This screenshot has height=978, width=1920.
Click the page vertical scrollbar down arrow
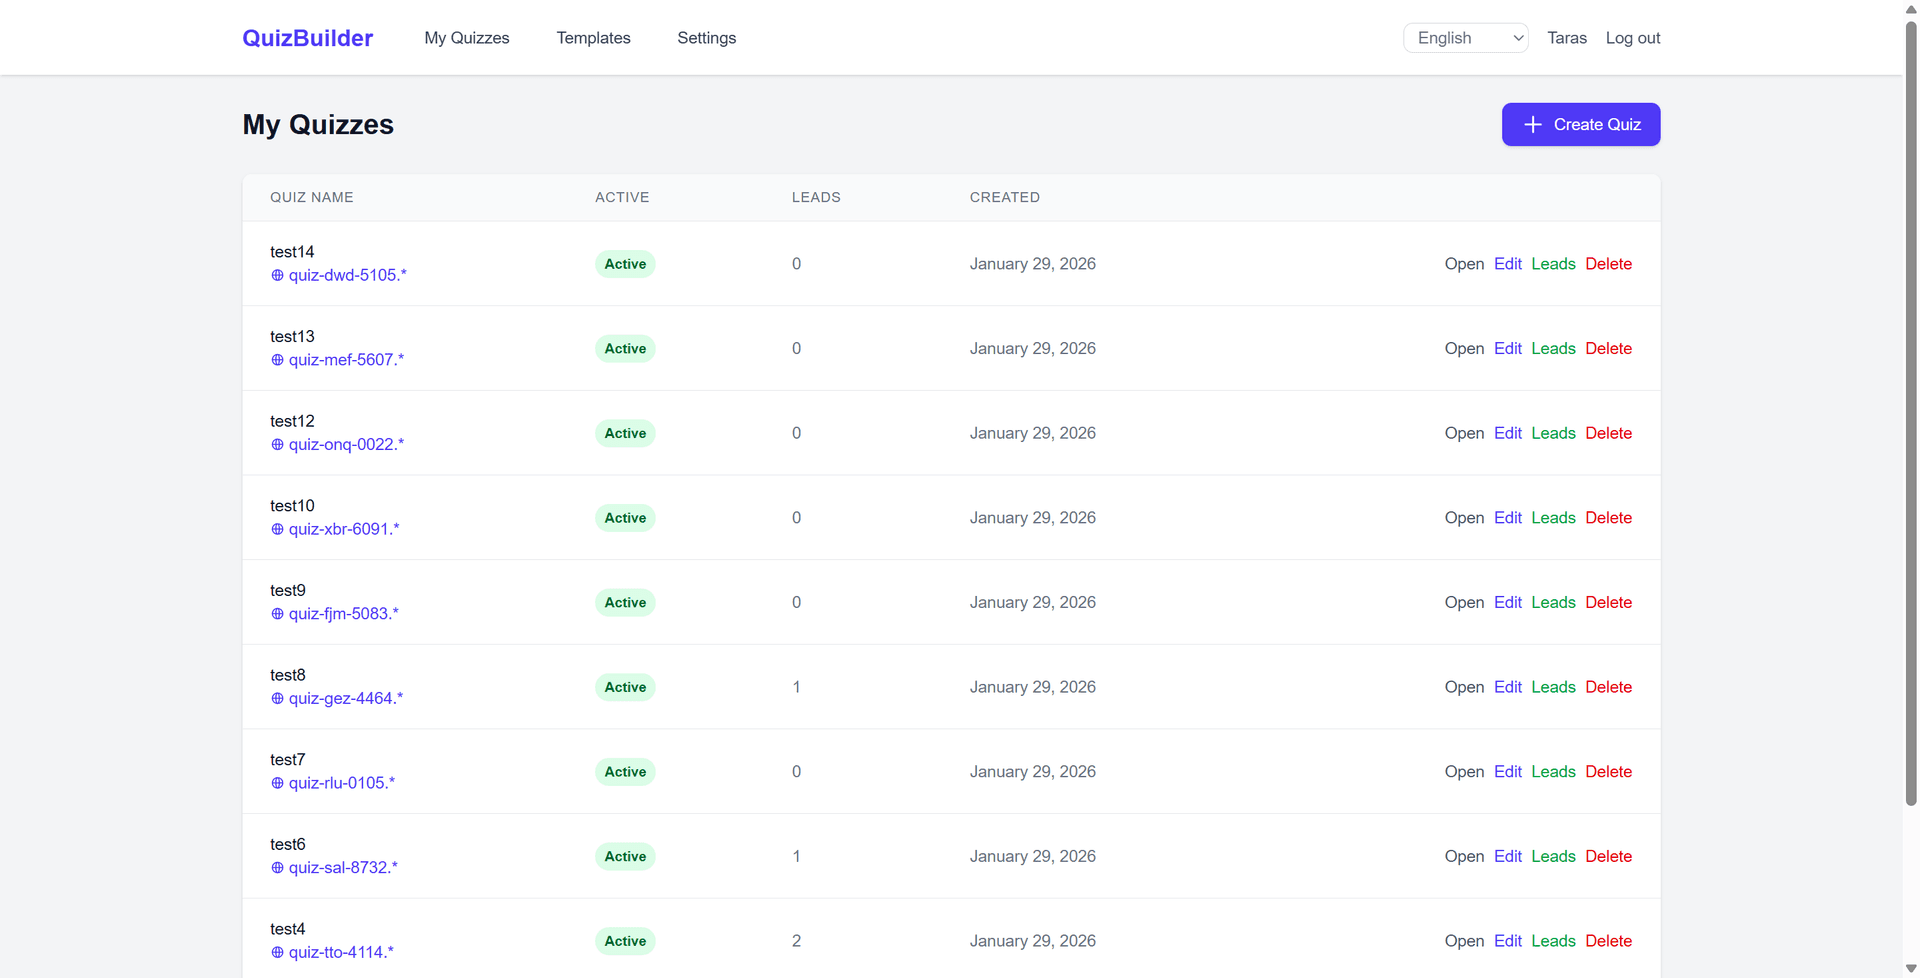(1911, 969)
